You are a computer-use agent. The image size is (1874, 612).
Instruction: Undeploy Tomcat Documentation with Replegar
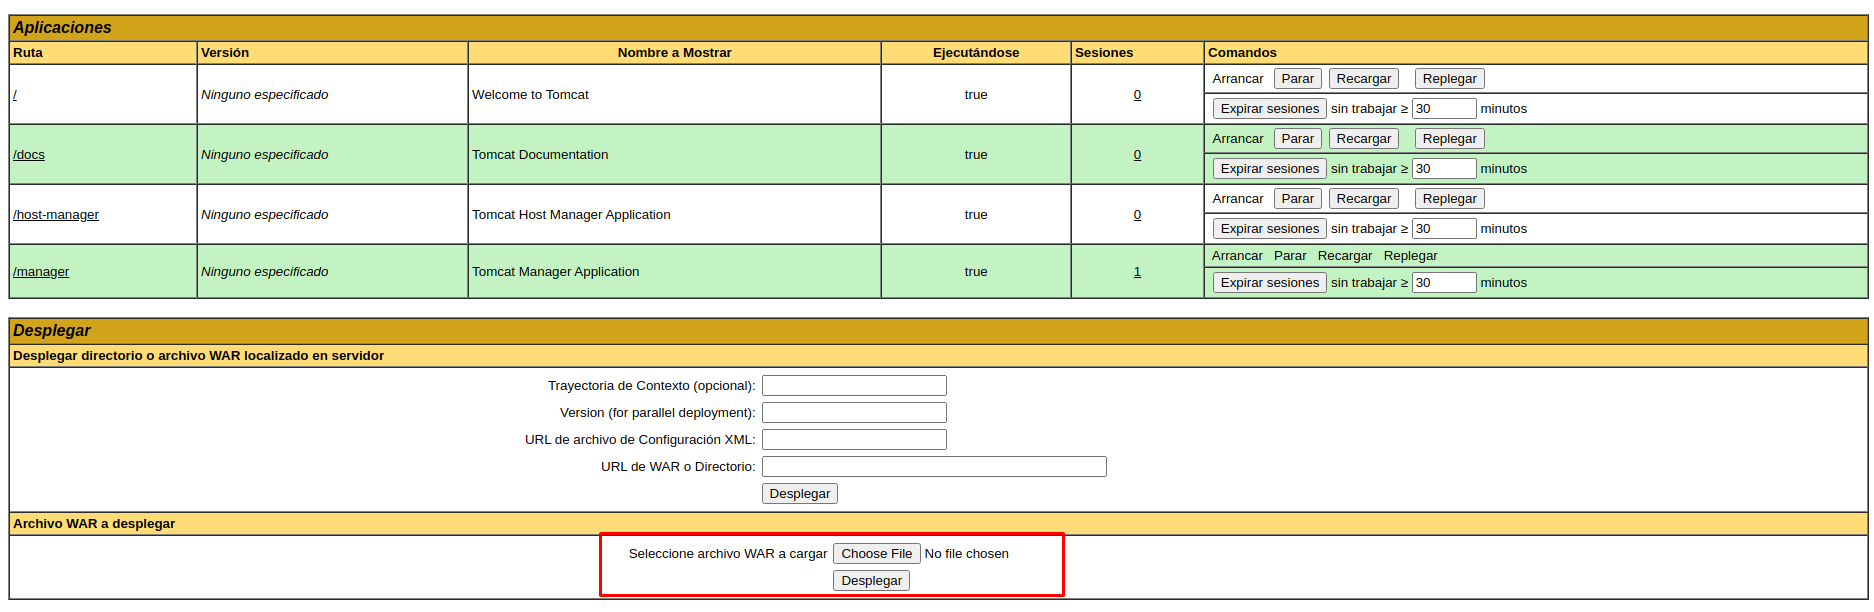[1450, 139]
